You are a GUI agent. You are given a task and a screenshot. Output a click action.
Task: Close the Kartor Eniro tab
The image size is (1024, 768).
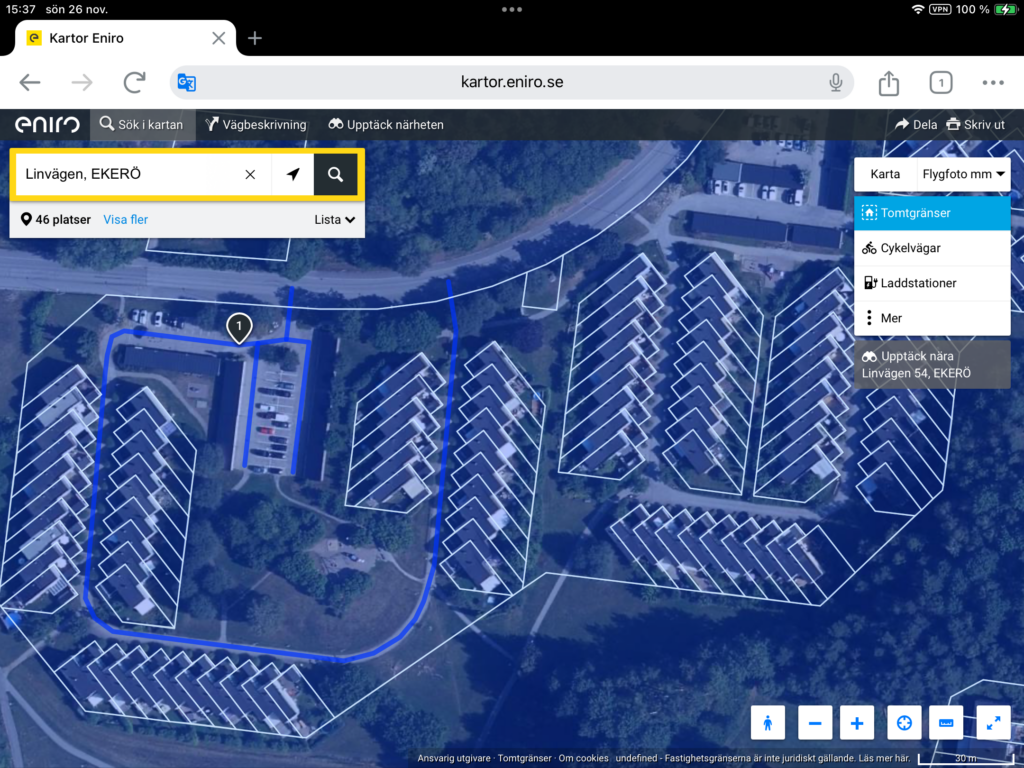point(219,39)
